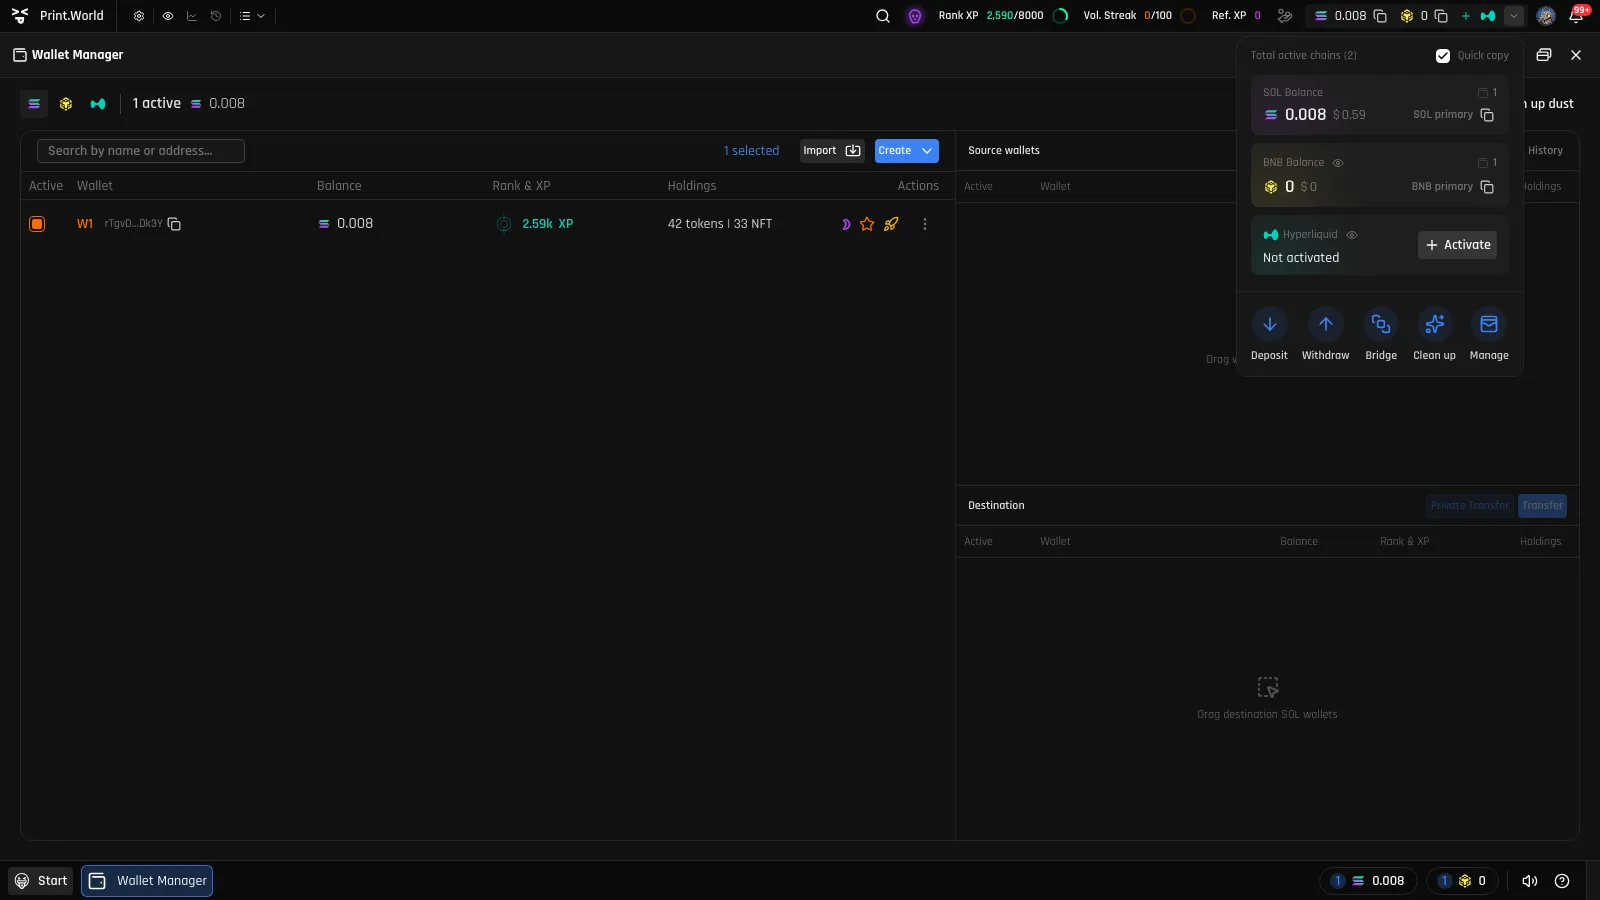Copy BNB address from top bar balance
This screenshot has width=1600, height=900.
point(1441,16)
